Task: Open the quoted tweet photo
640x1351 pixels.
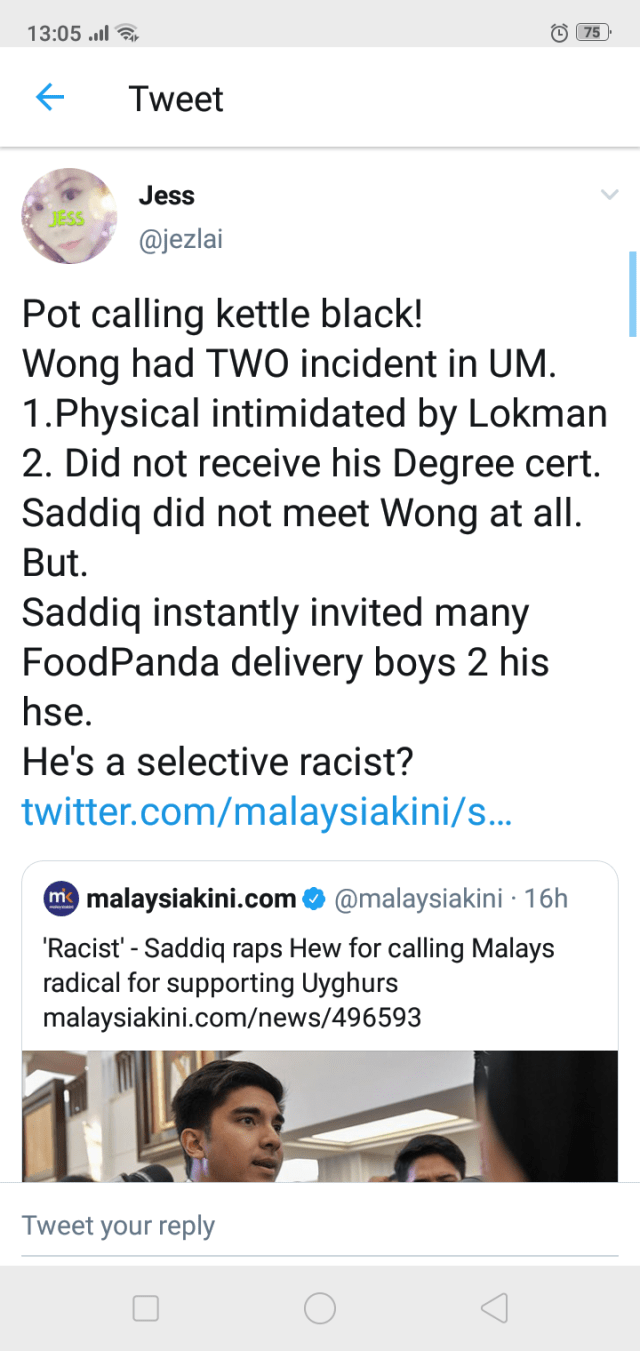Action: (320, 1115)
